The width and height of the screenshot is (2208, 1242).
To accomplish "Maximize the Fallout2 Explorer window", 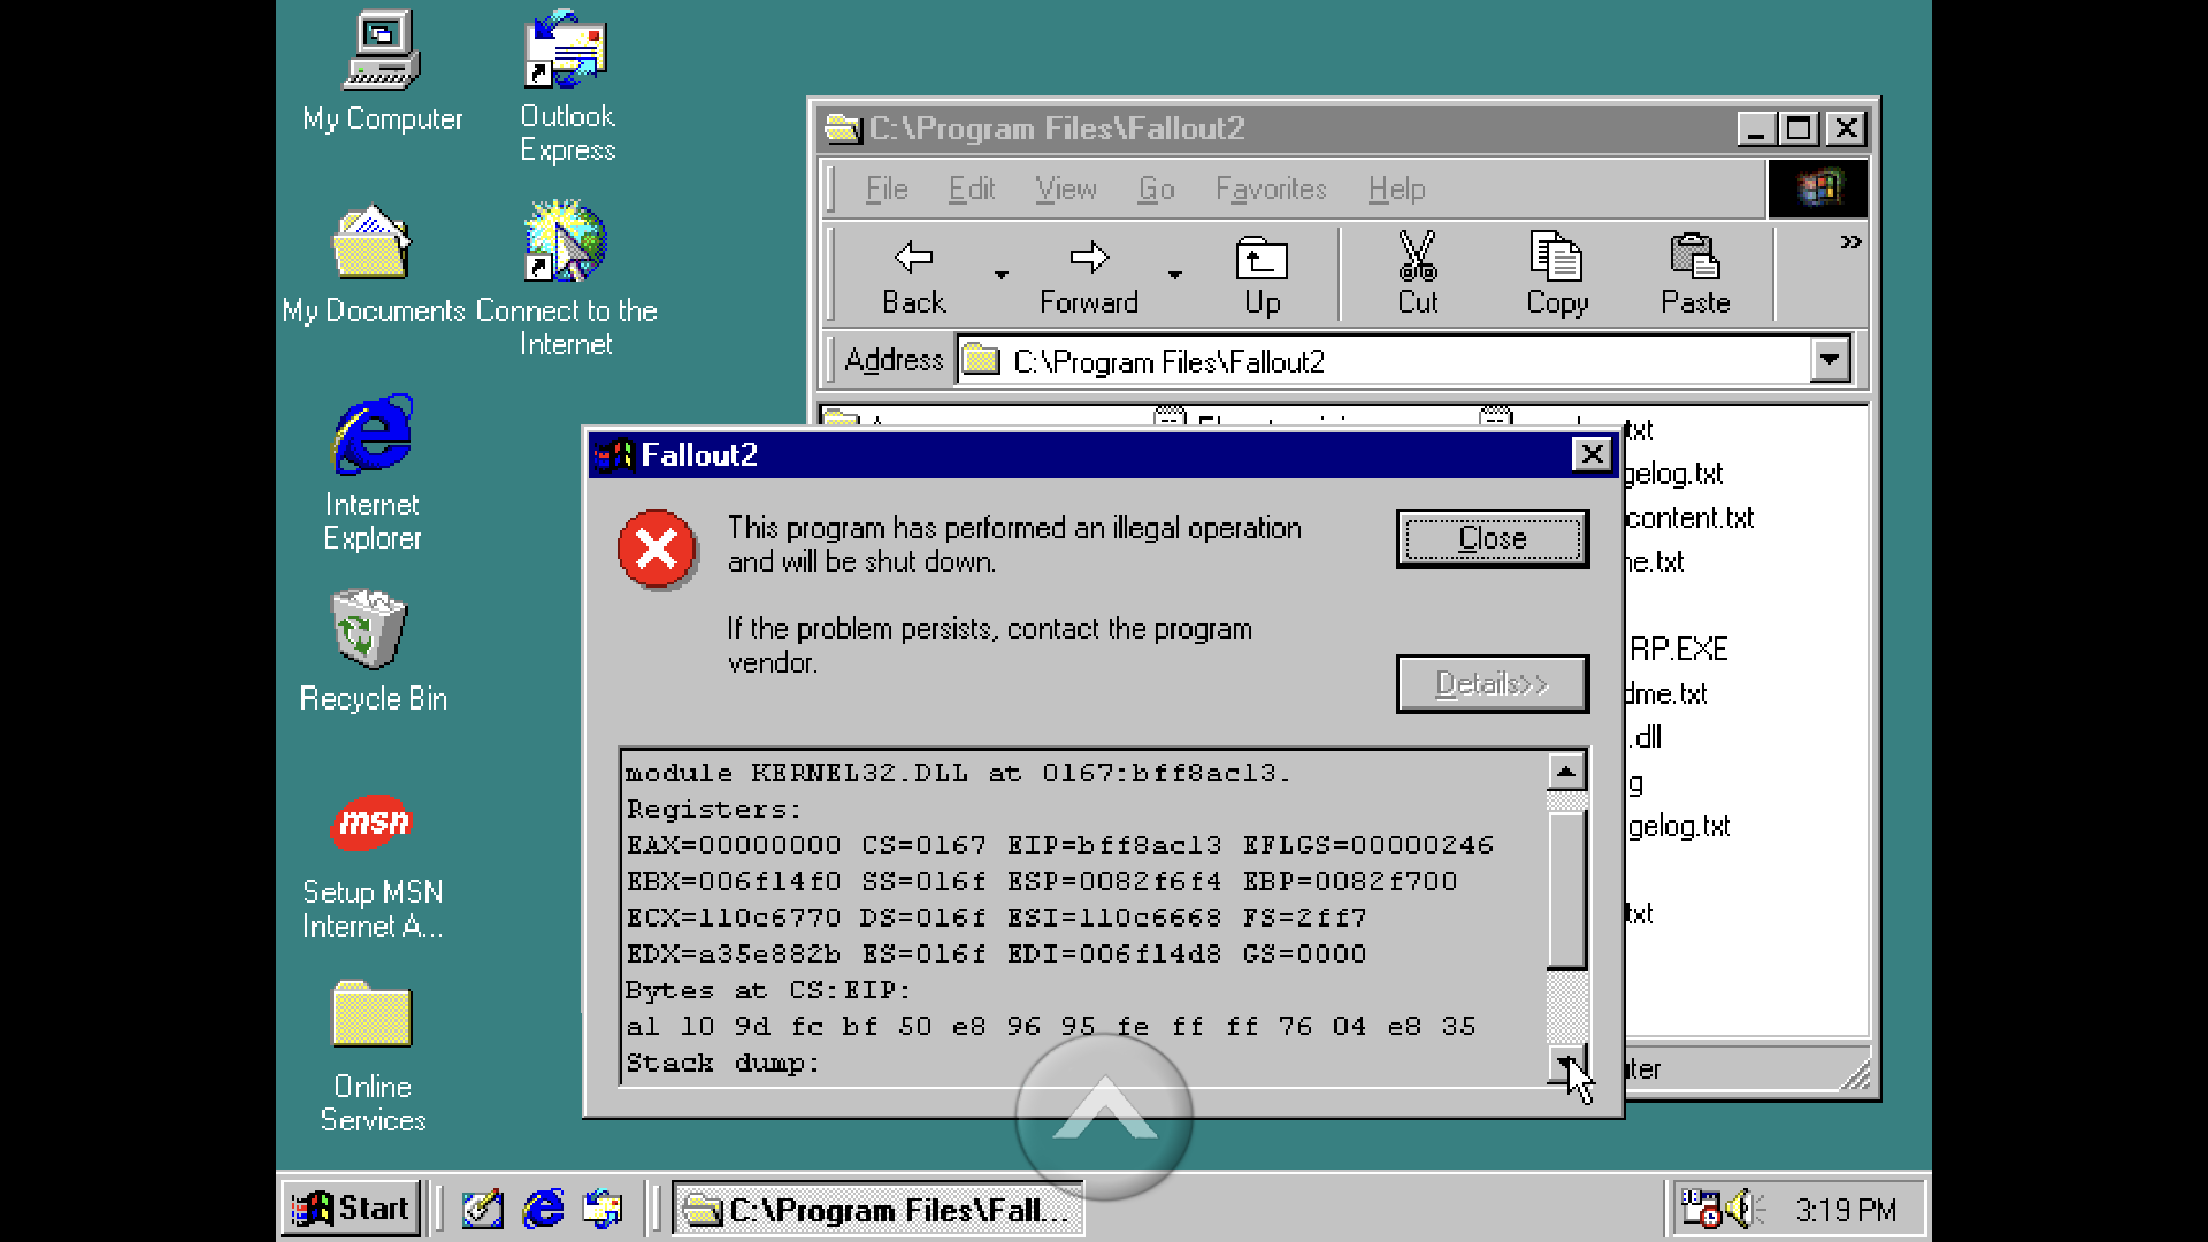I will click(1799, 129).
